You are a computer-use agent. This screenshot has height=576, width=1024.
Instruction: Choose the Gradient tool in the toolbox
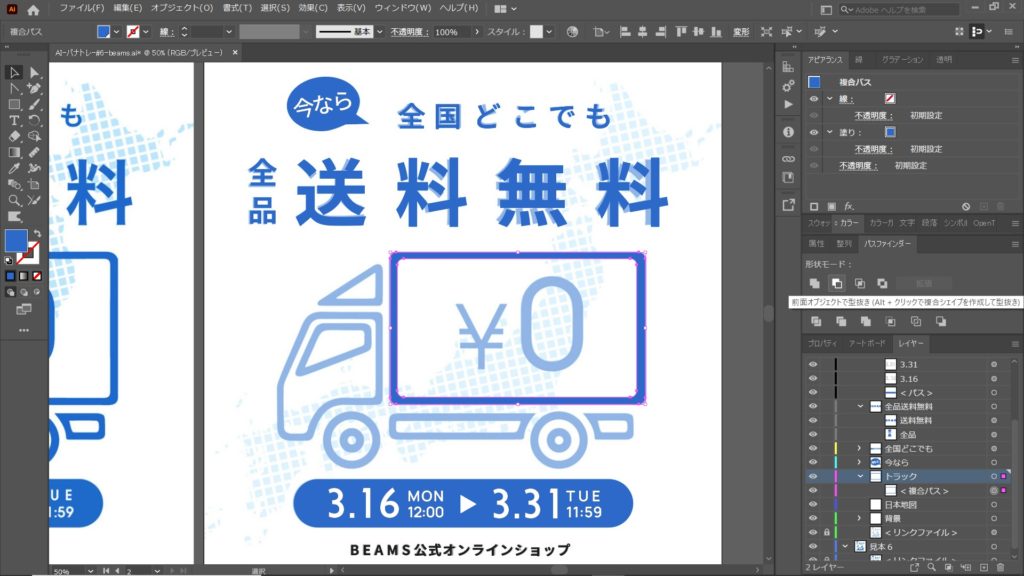tap(14, 153)
